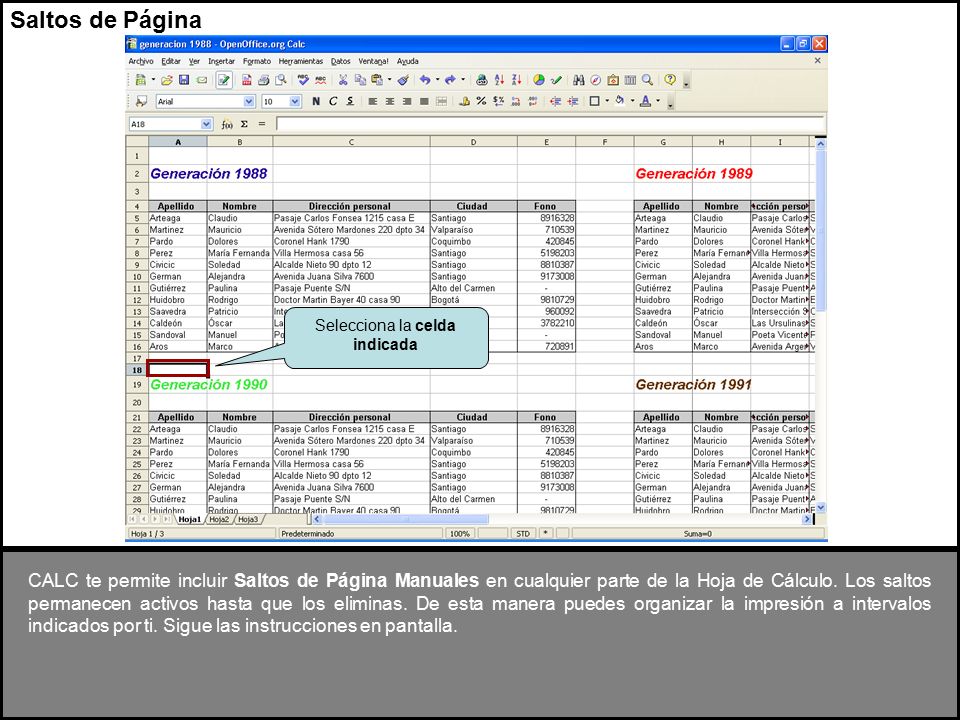
Task: Open the Formato menu
Action: click(x=257, y=61)
